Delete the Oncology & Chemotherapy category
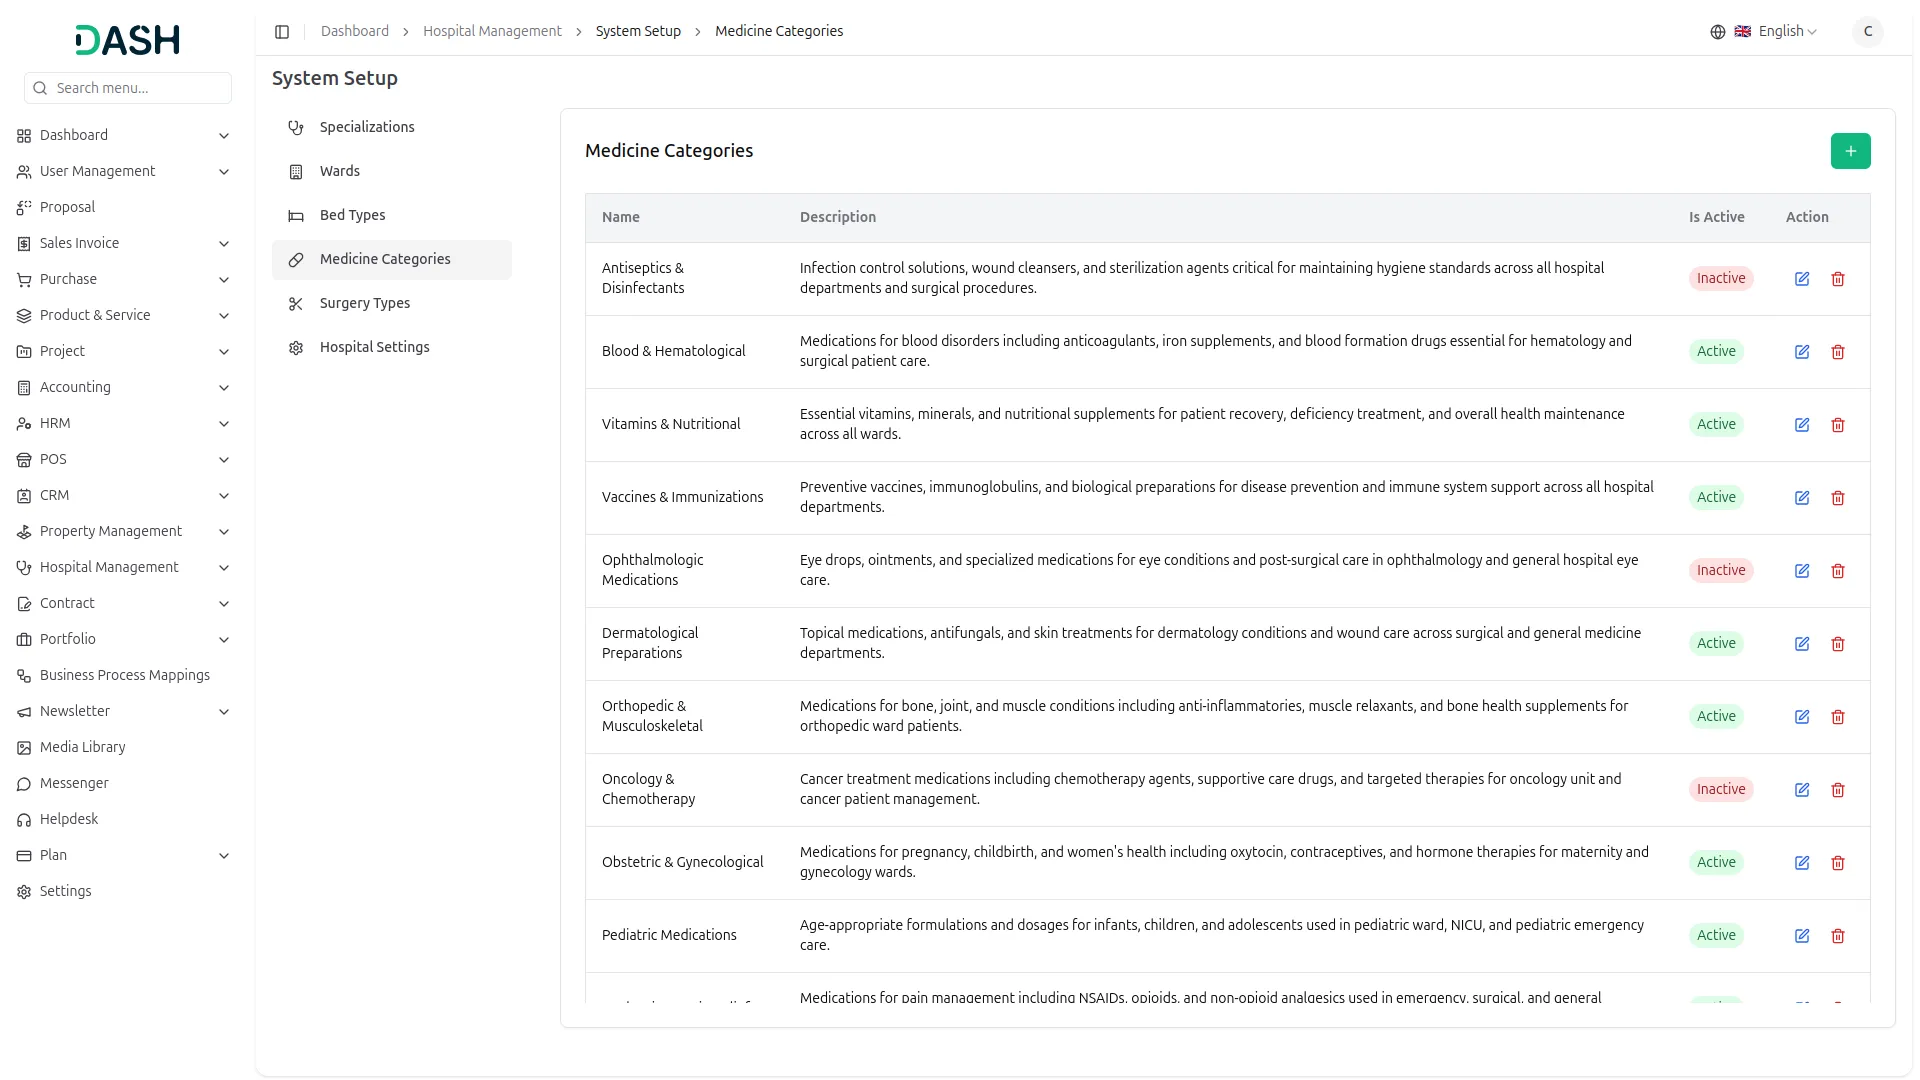 1837,790
